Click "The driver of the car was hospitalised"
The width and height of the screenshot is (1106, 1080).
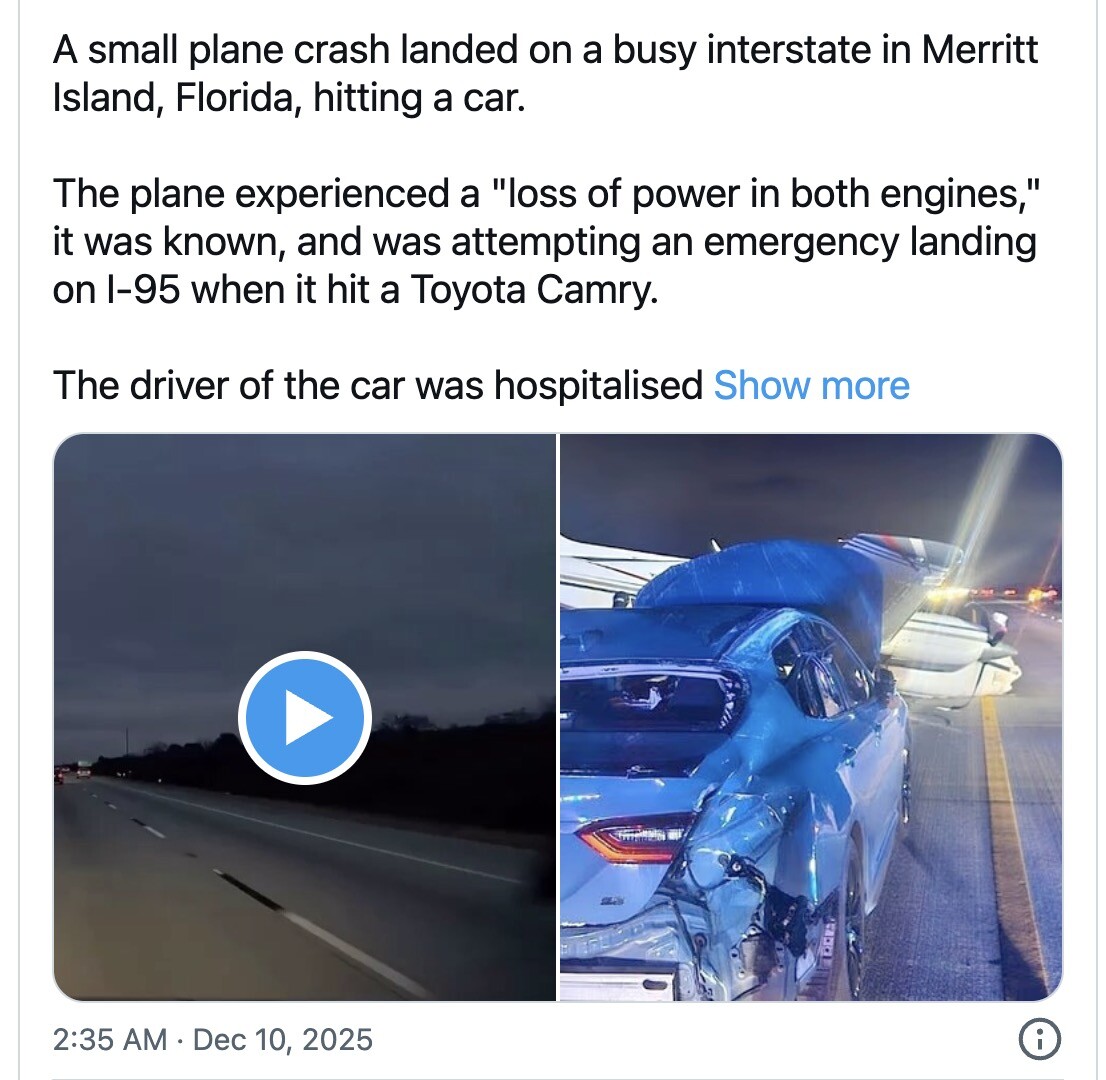coord(378,385)
